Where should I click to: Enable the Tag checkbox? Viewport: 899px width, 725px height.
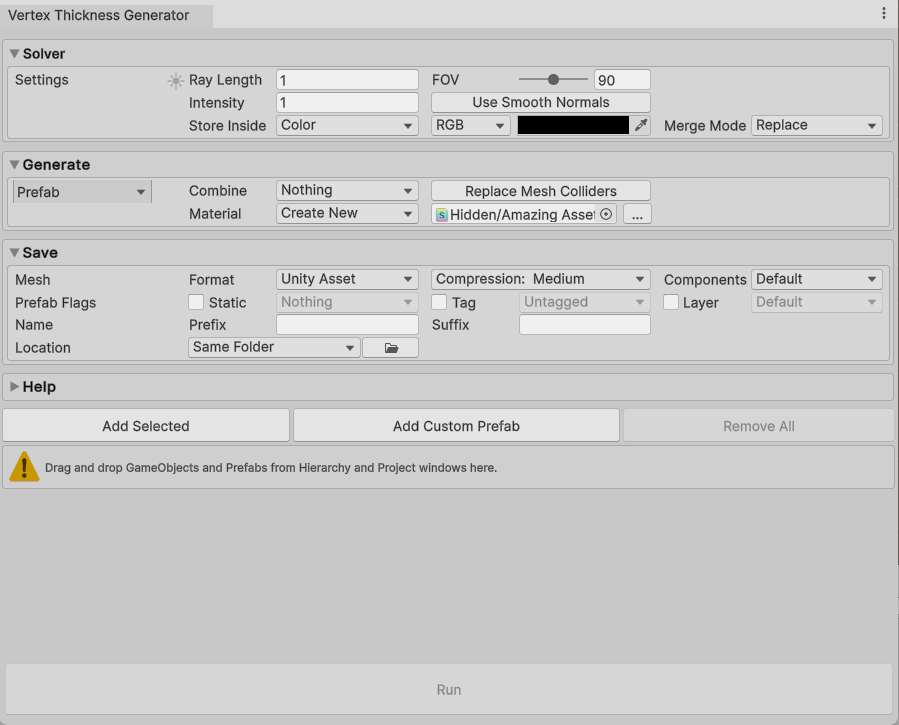coord(439,302)
